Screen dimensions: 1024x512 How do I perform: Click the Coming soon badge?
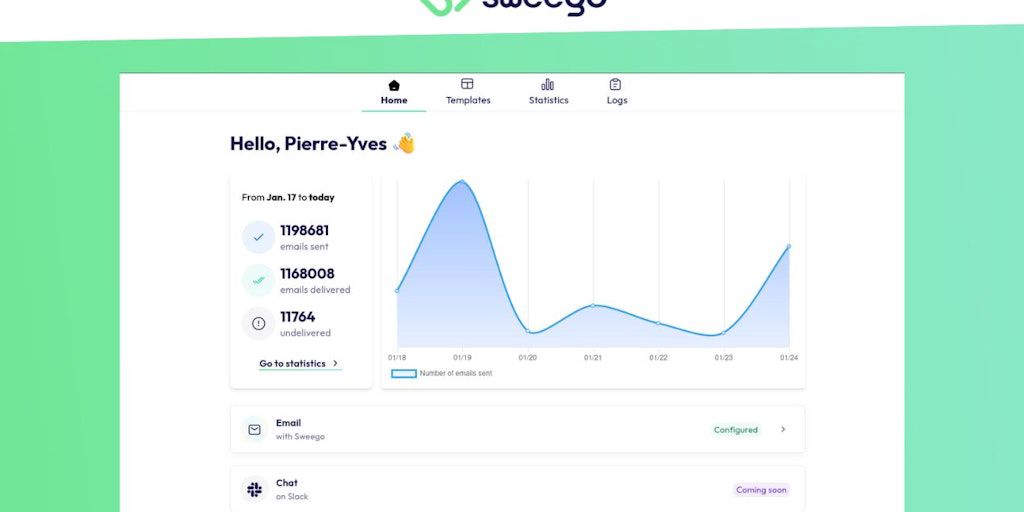(x=761, y=490)
